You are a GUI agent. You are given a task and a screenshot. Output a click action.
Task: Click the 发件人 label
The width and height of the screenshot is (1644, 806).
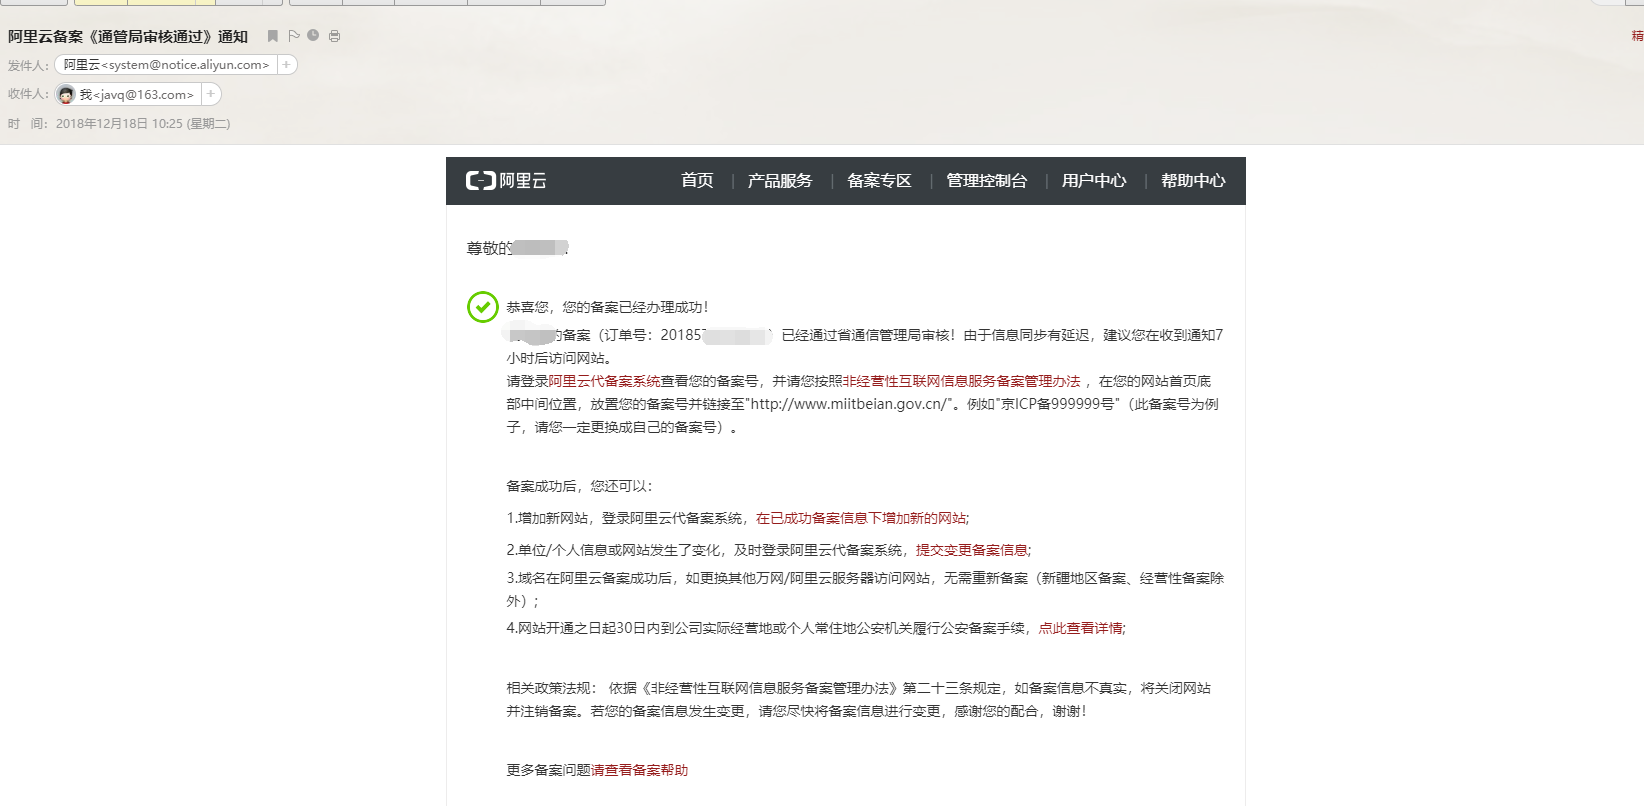[x=28, y=65]
